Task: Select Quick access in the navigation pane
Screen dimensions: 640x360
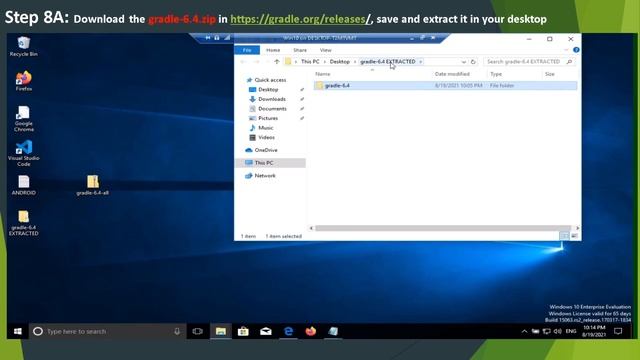Action: [x=266, y=80]
